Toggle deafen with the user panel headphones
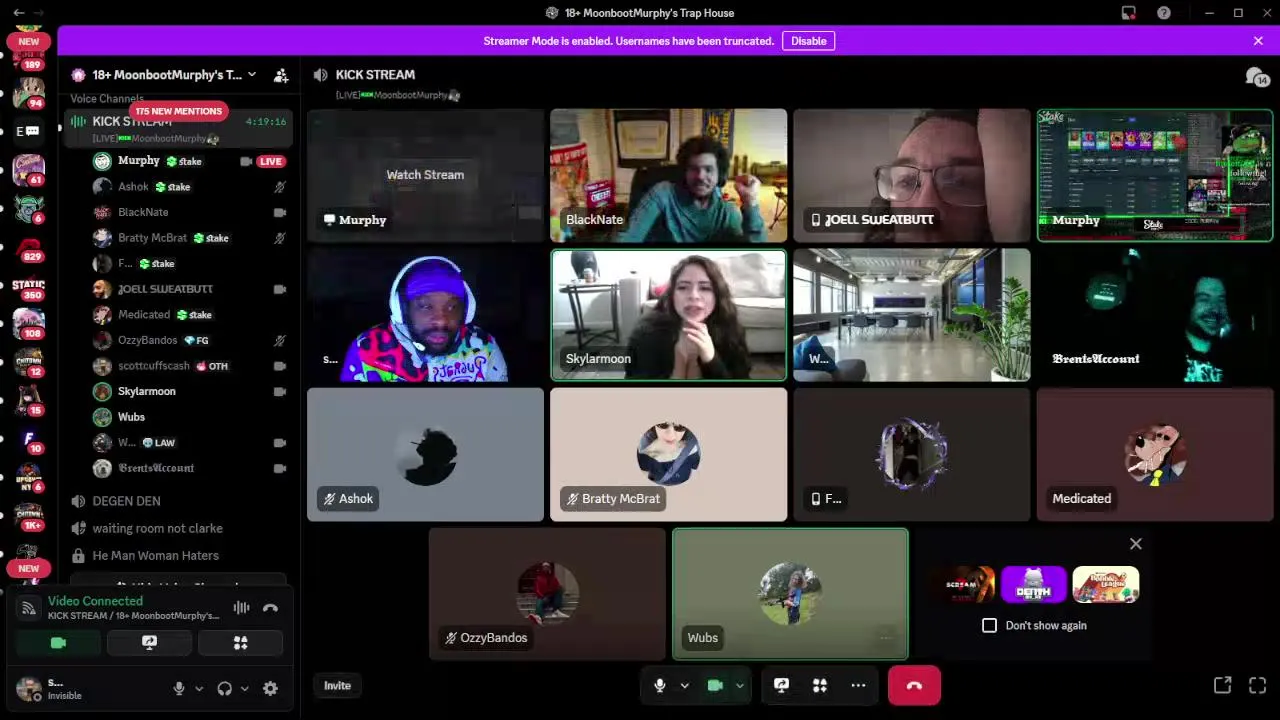The height and width of the screenshot is (720, 1280). click(224, 688)
